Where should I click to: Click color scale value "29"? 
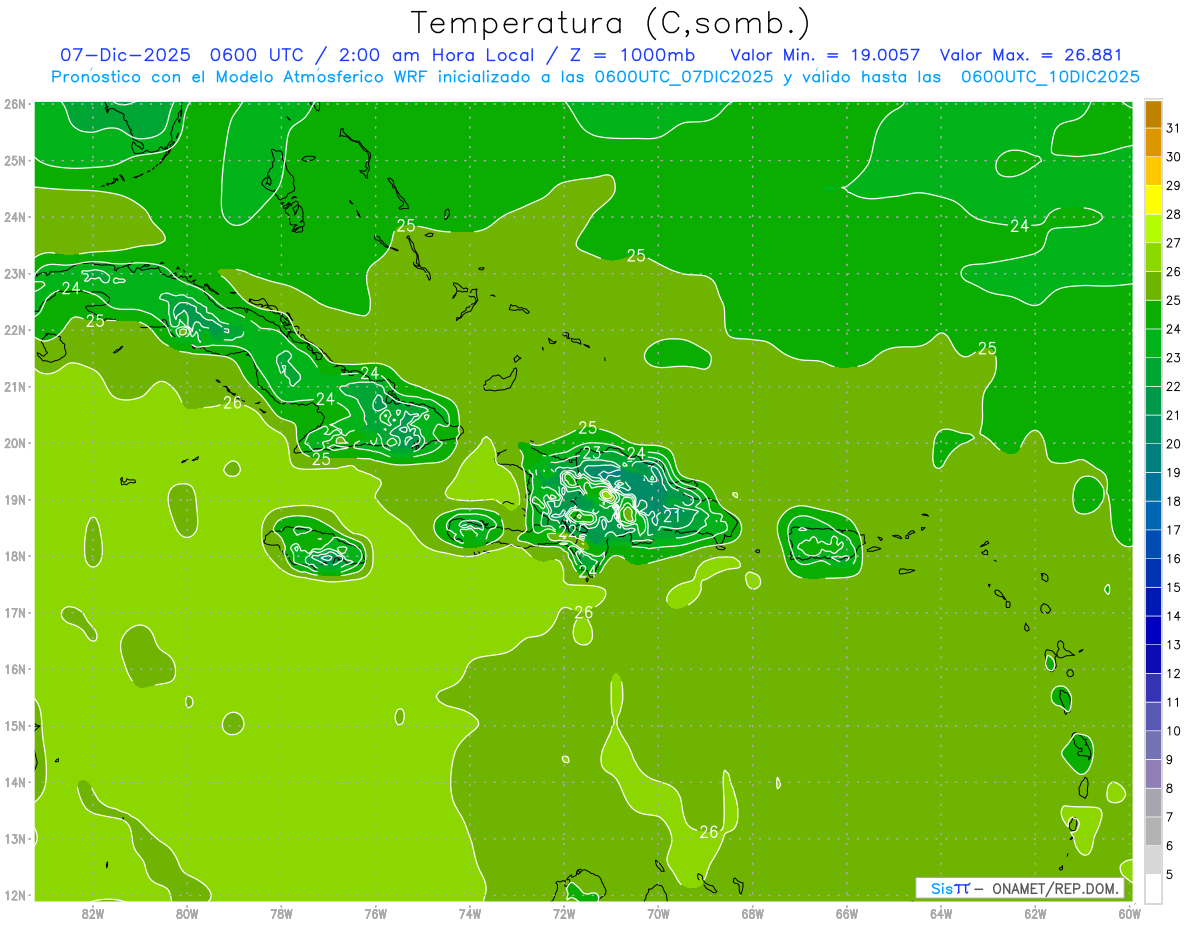[1173, 186]
